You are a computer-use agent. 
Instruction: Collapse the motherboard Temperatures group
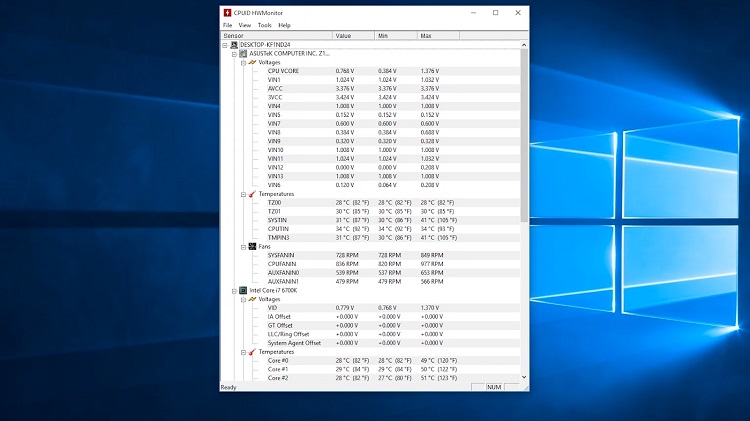point(243,194)
